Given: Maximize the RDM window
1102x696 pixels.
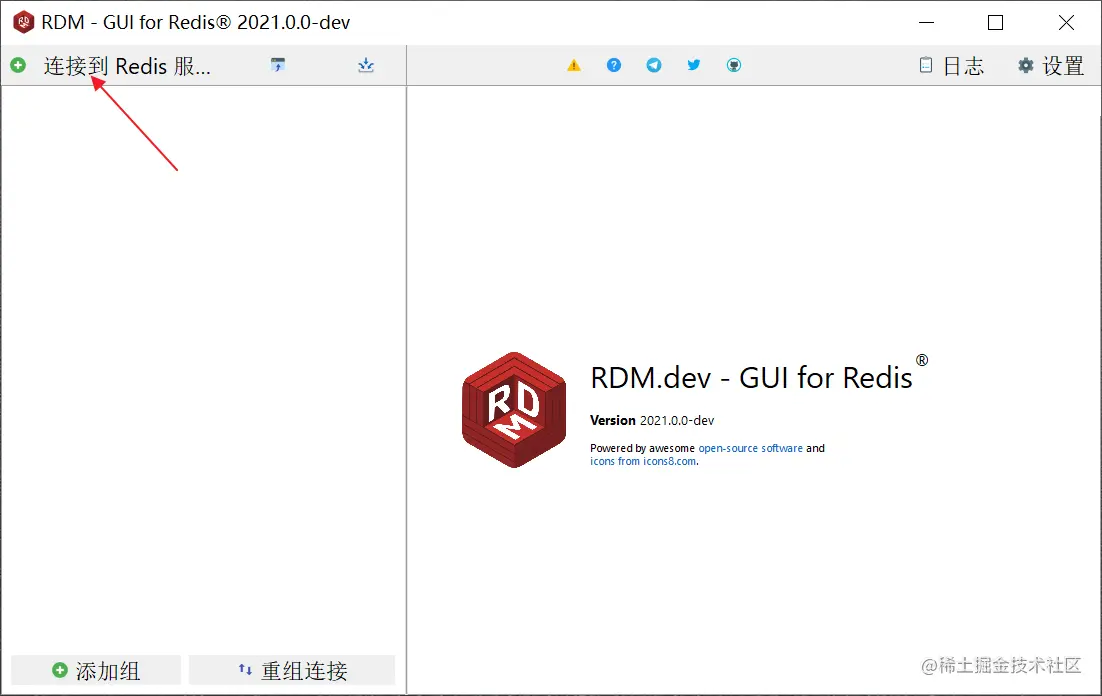Looking at the screenshot, I should point(995,22).
